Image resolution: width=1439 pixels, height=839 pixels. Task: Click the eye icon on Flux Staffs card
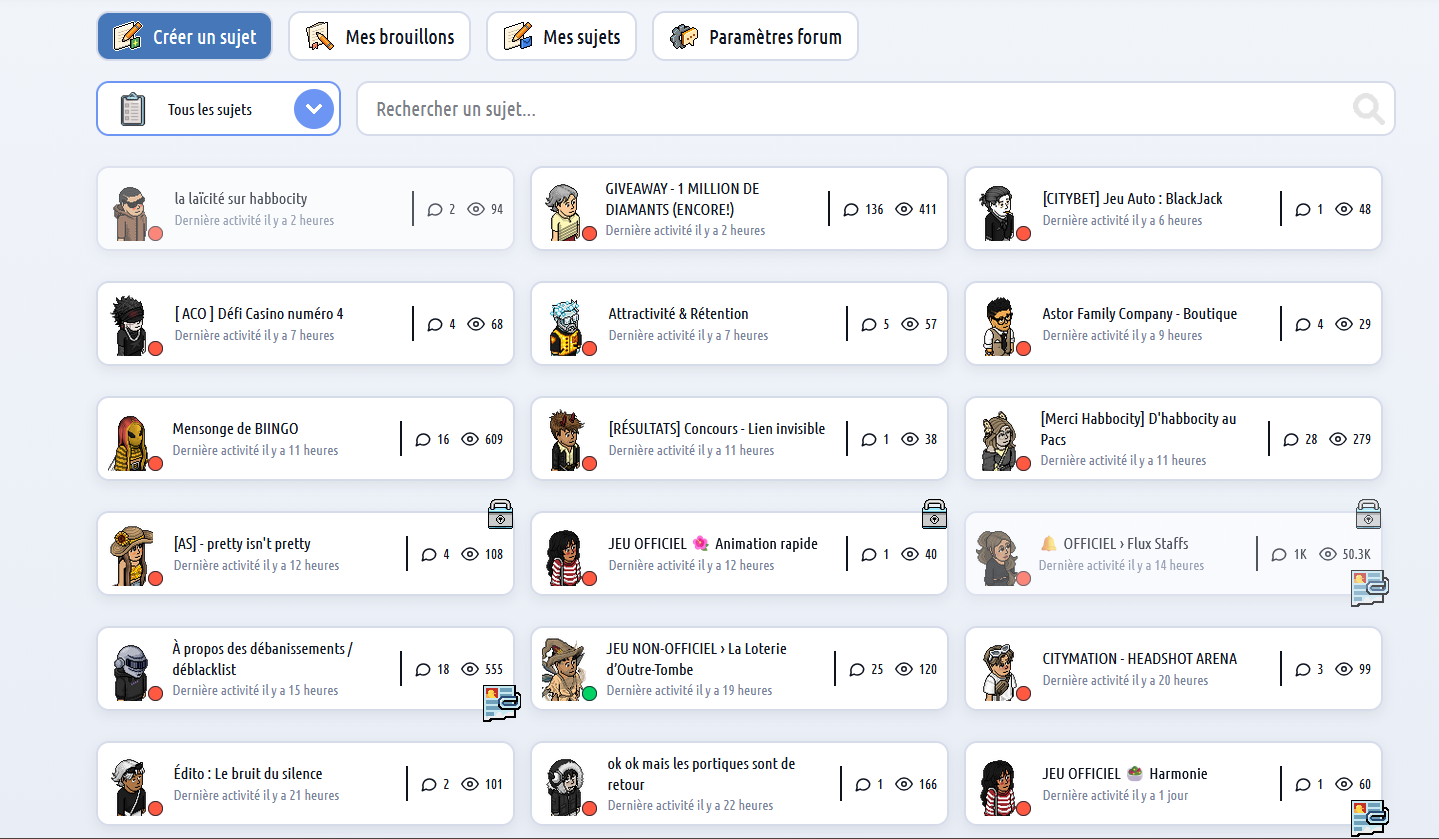click(x=1328, y=555)
